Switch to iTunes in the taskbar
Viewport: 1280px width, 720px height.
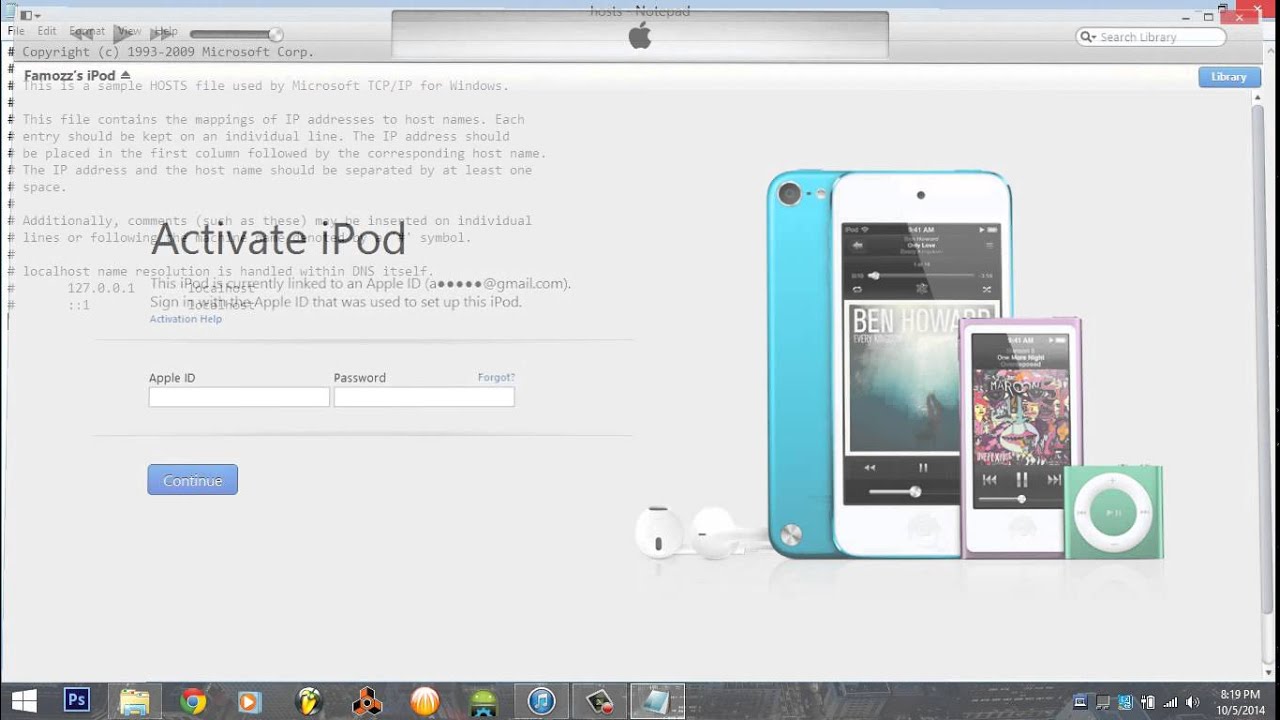[x=541, y=701]
